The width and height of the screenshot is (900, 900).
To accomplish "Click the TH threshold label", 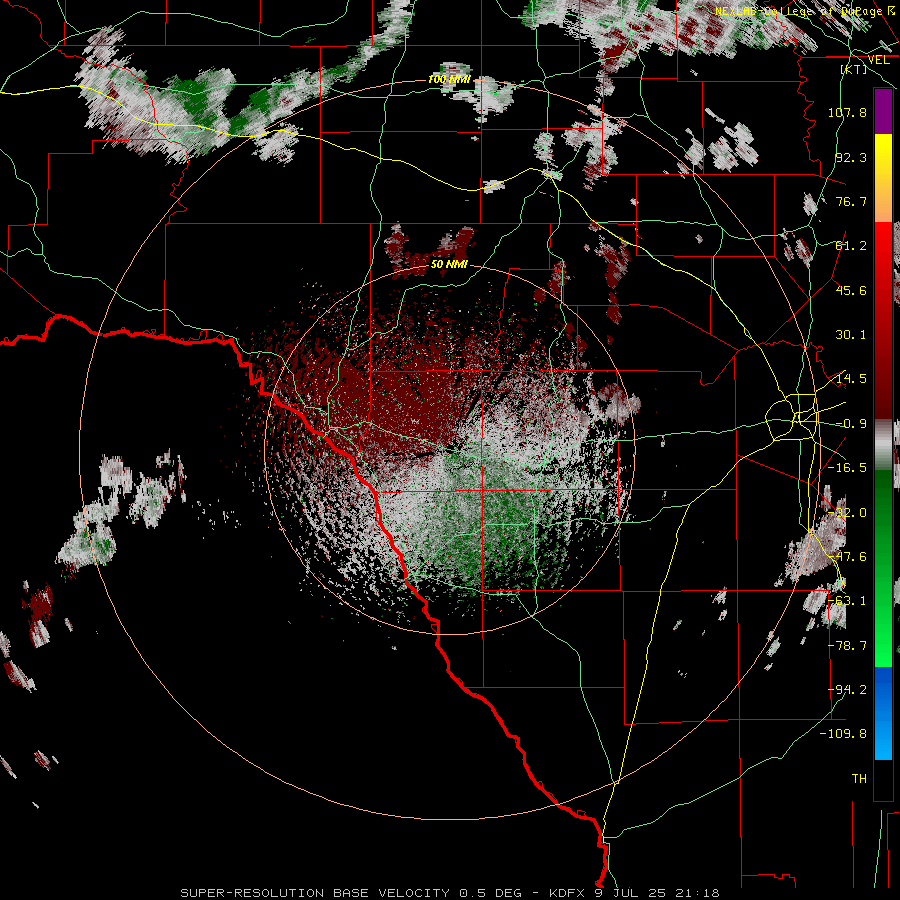I will coord(859,779).
